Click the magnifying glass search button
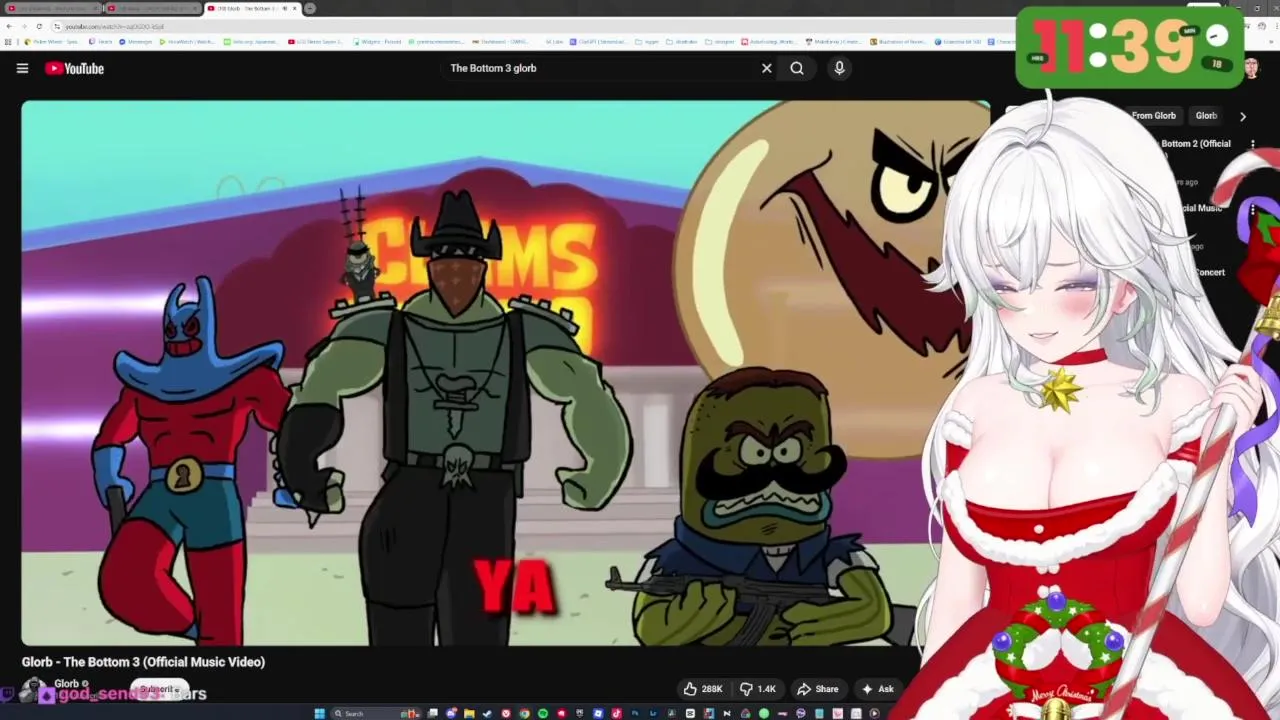Screen dimensions: 1280x720 (x=797, y=68)
